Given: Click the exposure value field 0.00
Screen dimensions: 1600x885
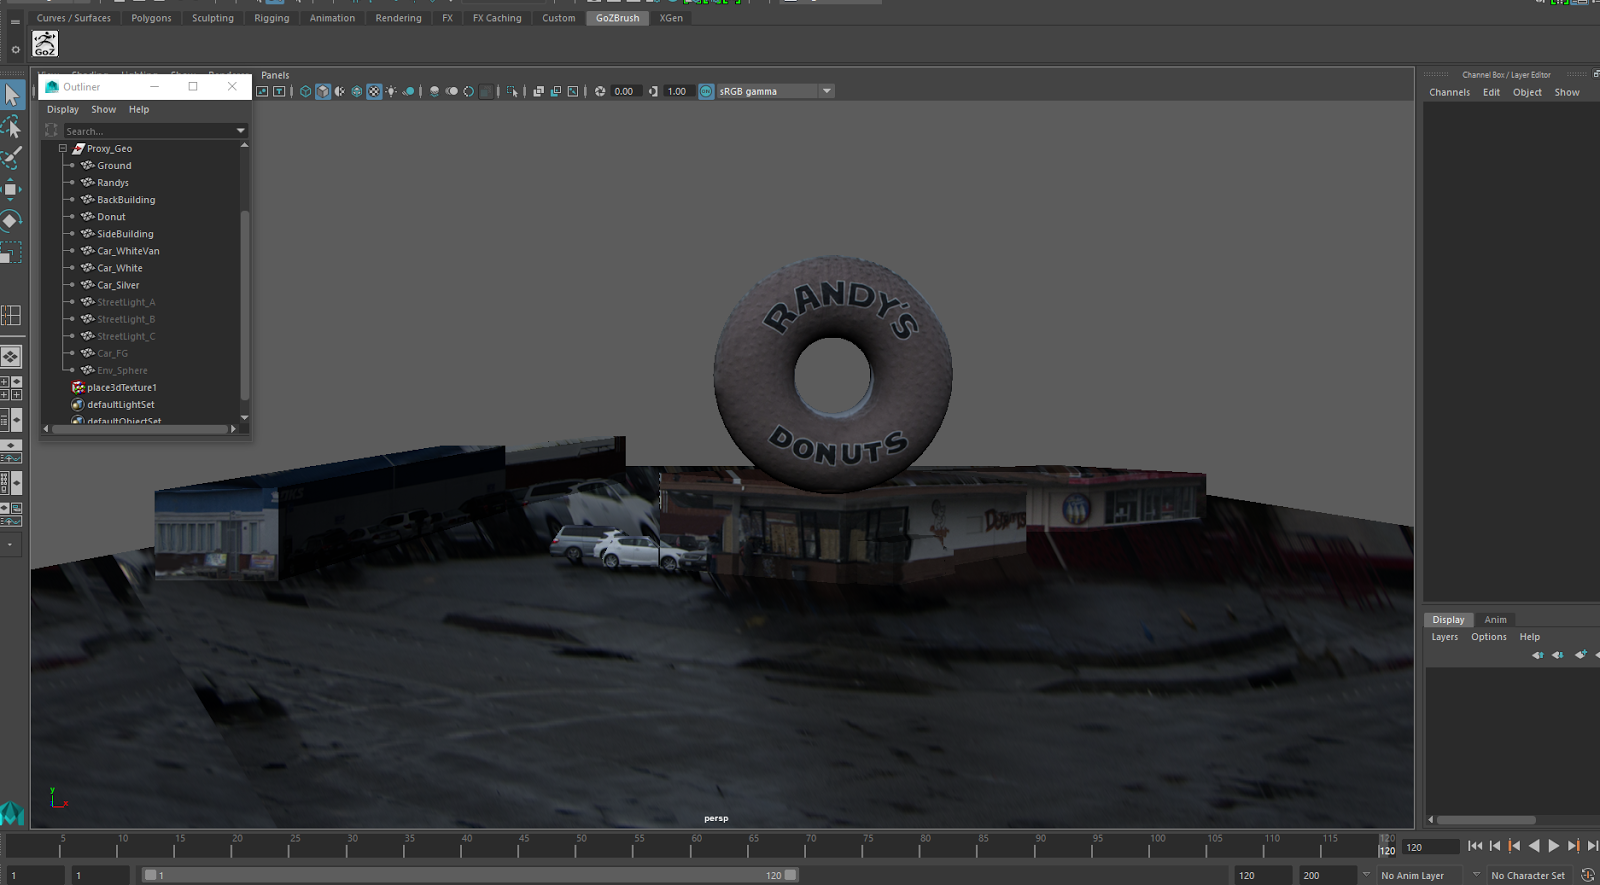Looking at the screenshot, I should [625, 91].
